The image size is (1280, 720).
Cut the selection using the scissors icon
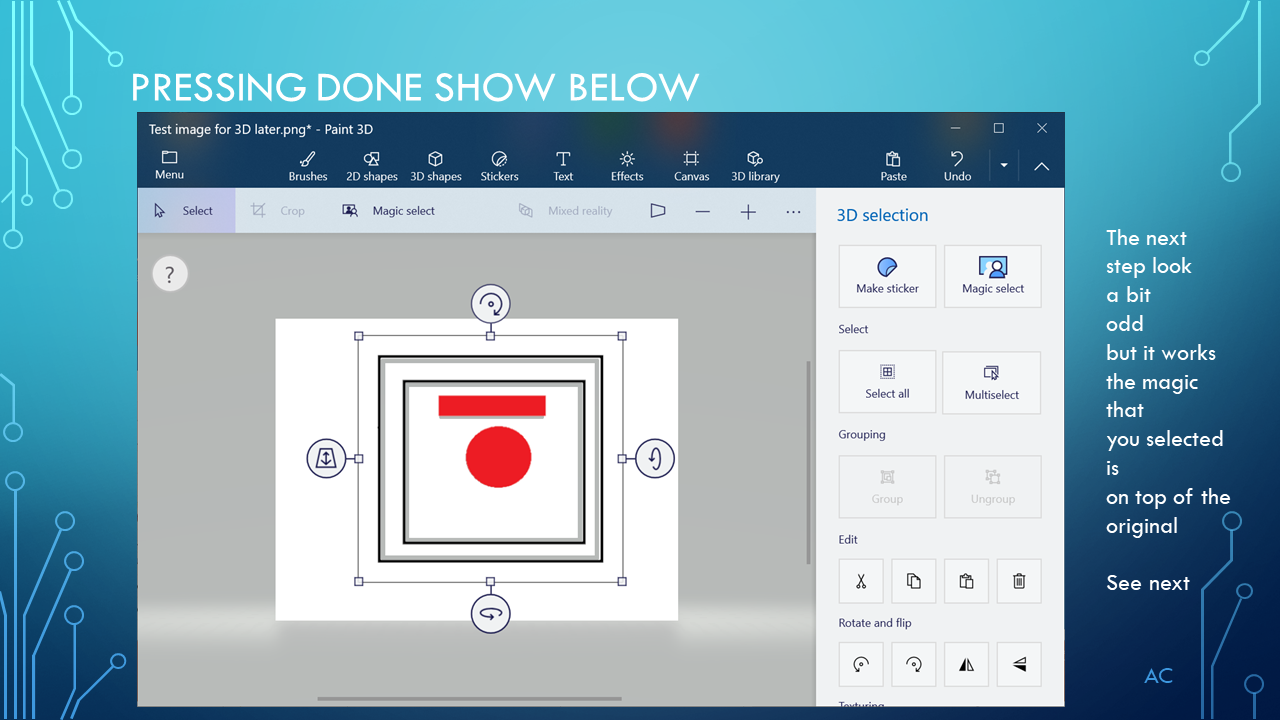point(861,581)
